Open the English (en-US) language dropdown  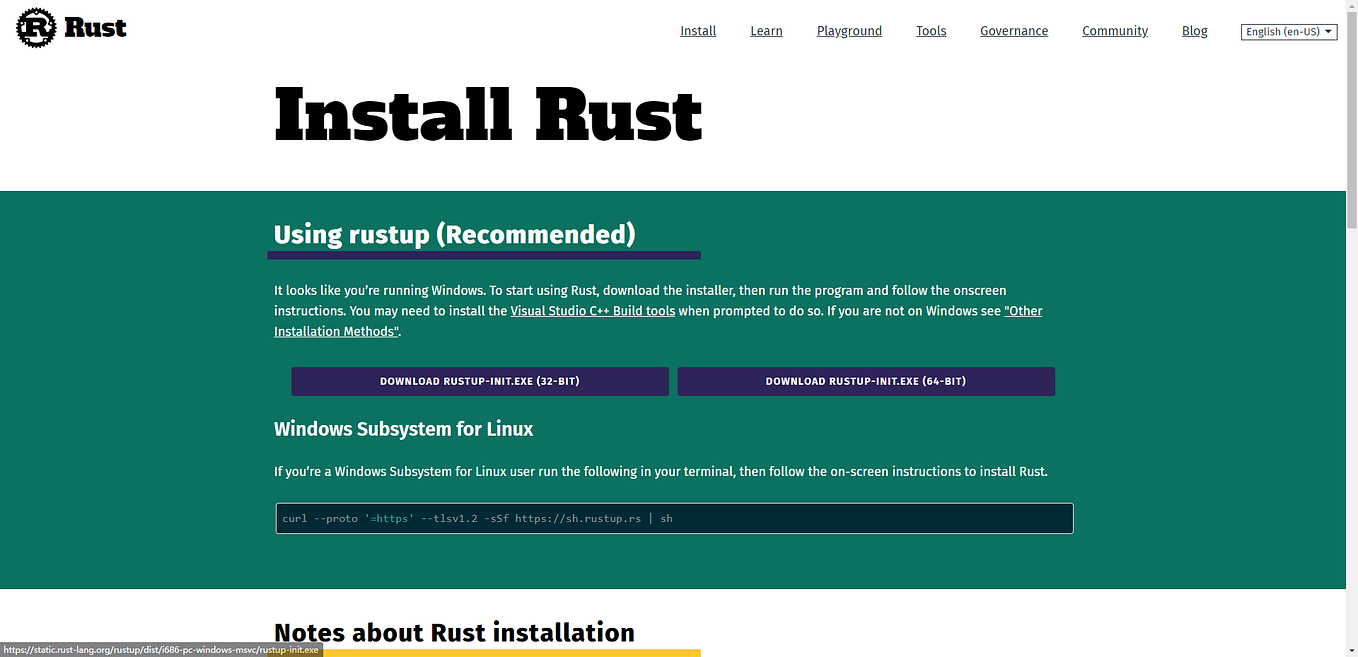pyautogui.click(x=1288, y=31)
